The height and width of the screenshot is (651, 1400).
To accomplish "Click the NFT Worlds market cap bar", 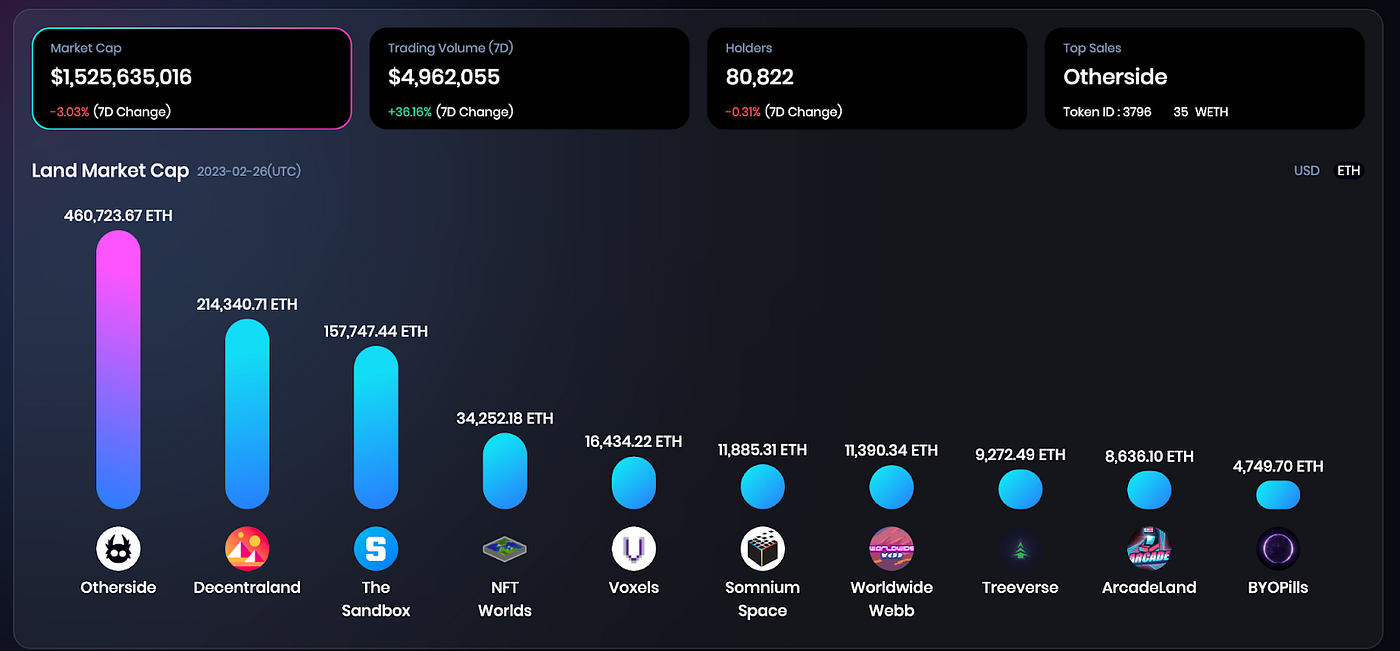I will (505, 471).
